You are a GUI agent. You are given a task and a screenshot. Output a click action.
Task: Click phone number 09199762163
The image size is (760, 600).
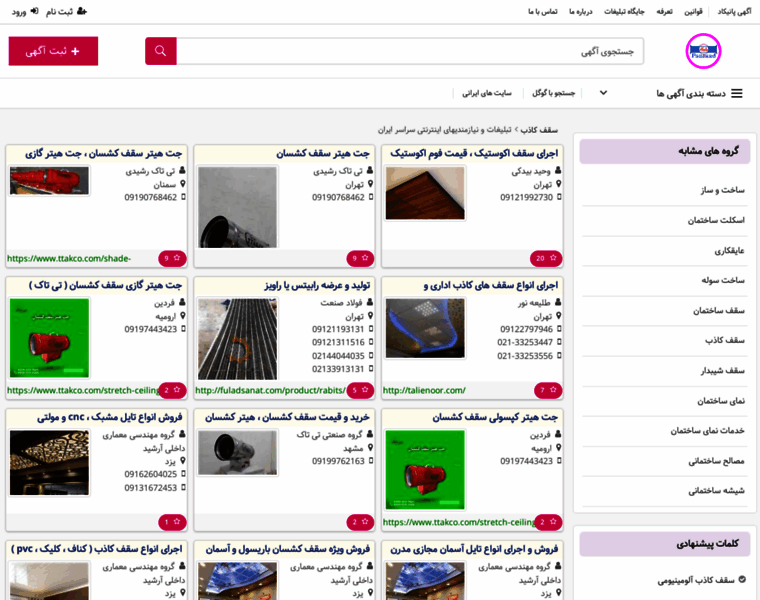[x=338, y=461]
